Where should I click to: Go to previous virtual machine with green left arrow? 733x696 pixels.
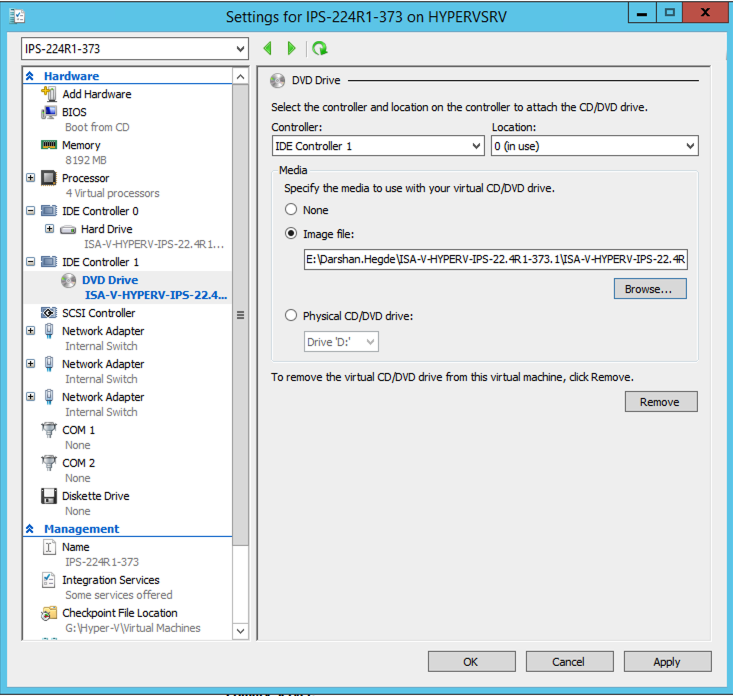coord(267,48)
